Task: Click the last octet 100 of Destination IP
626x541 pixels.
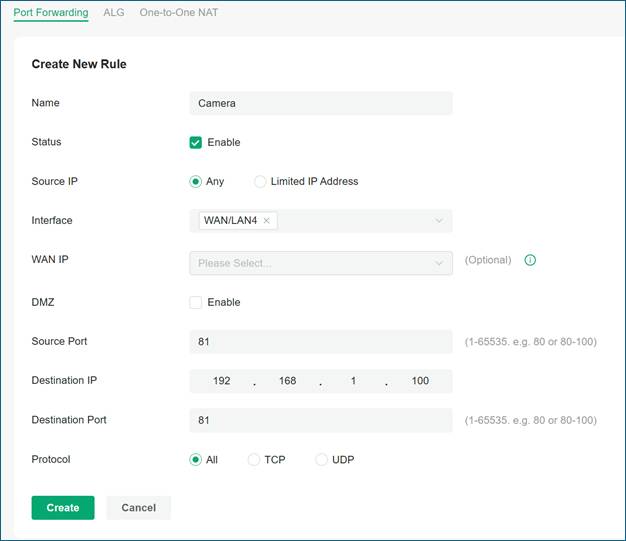Action: click(420, 381)
